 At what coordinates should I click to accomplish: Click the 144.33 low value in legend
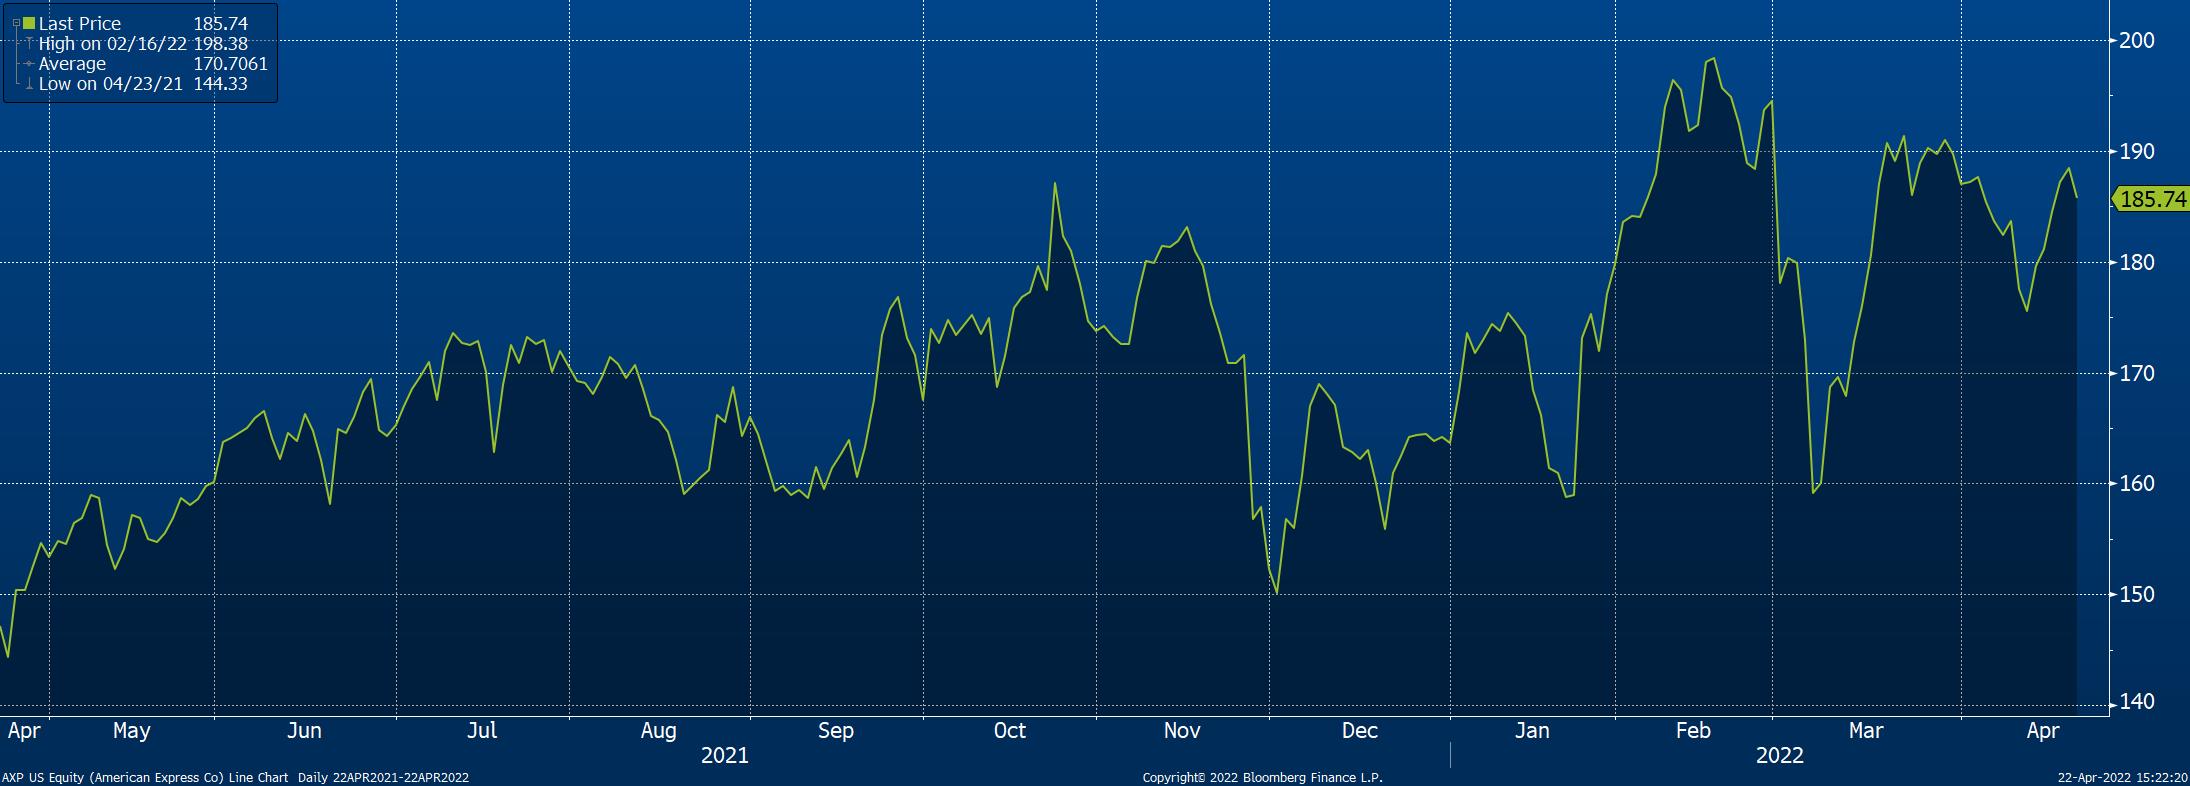221,84
